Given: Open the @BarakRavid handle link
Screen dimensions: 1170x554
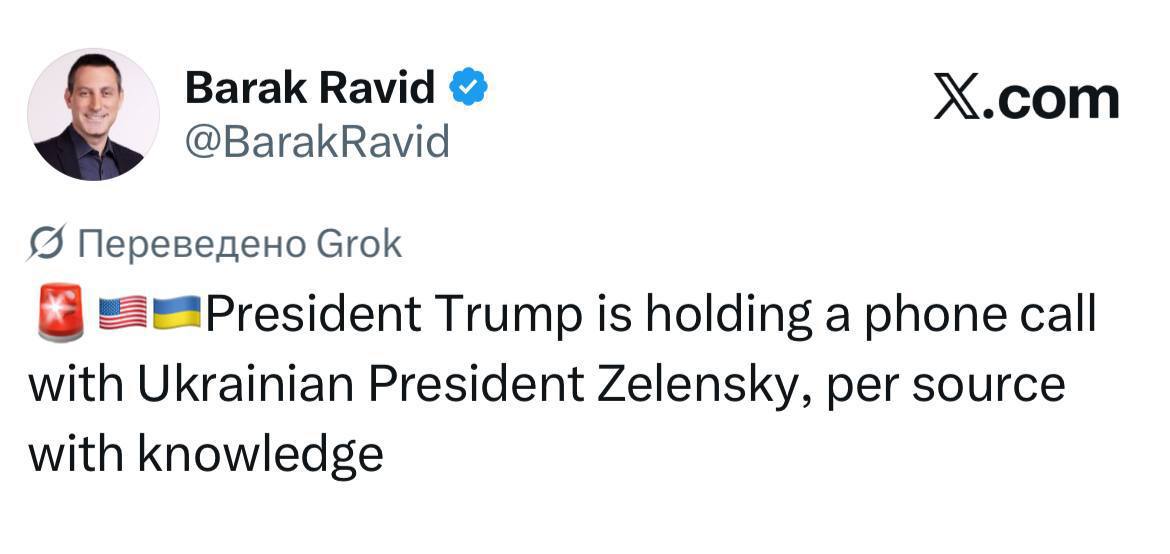Looking at the screenshot, I should point(317,142).
